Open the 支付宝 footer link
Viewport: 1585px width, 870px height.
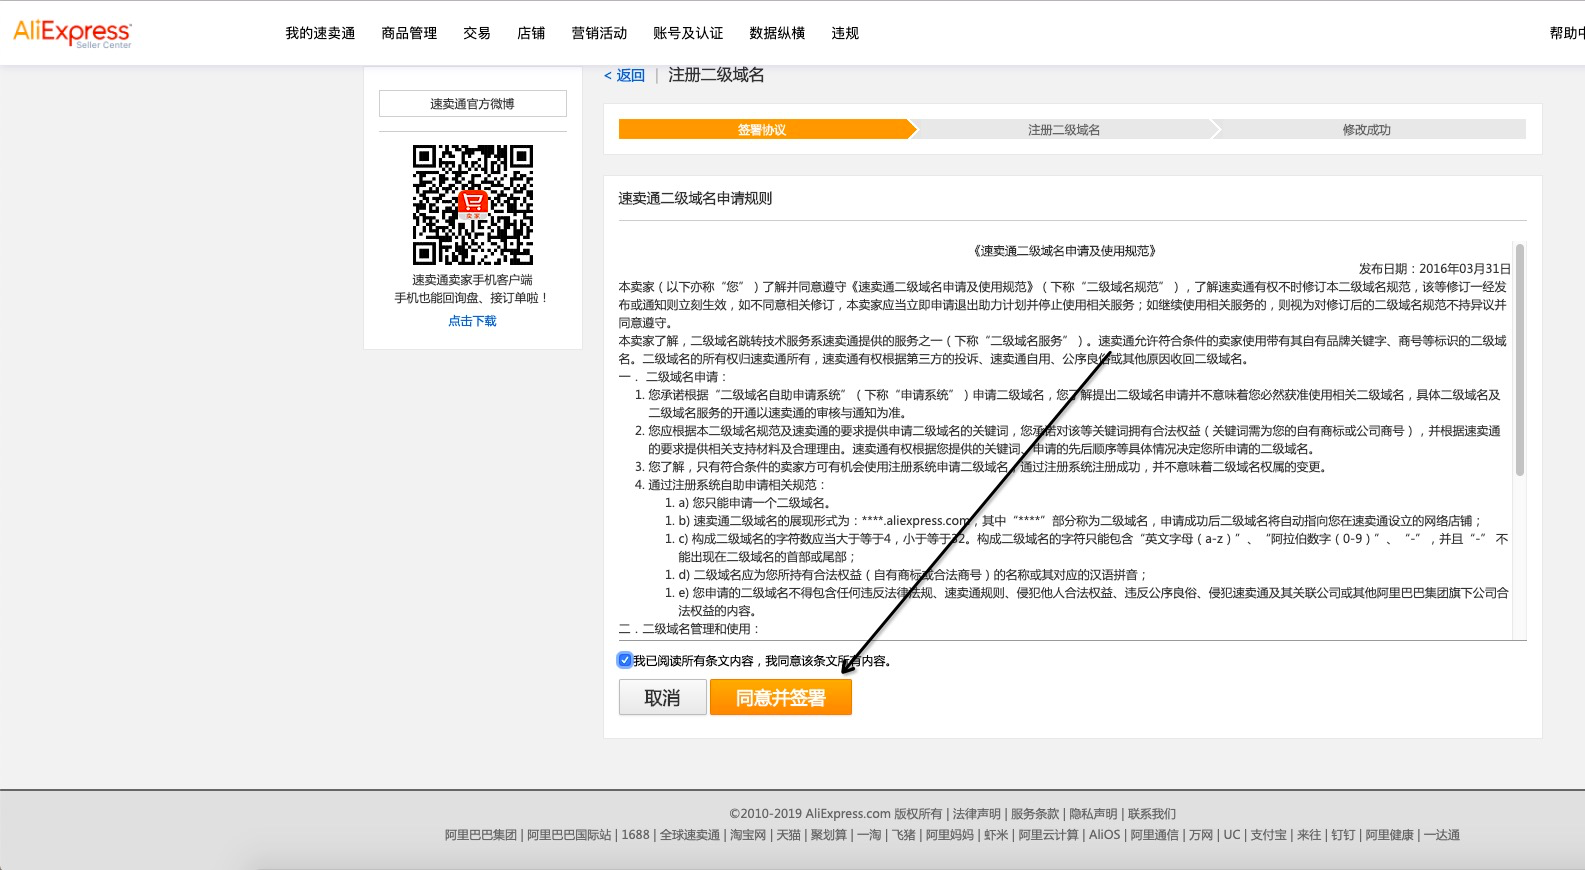(1269, 835)
